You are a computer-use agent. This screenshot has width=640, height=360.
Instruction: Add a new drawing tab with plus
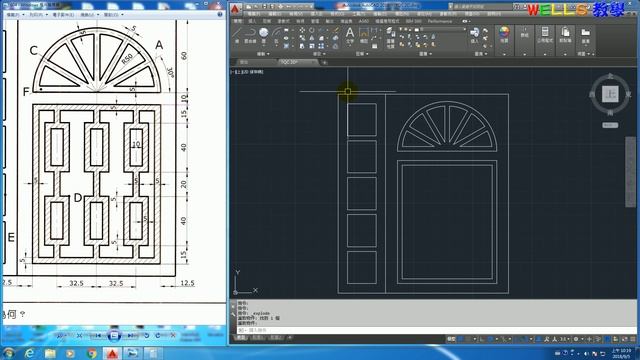point(324,62)
